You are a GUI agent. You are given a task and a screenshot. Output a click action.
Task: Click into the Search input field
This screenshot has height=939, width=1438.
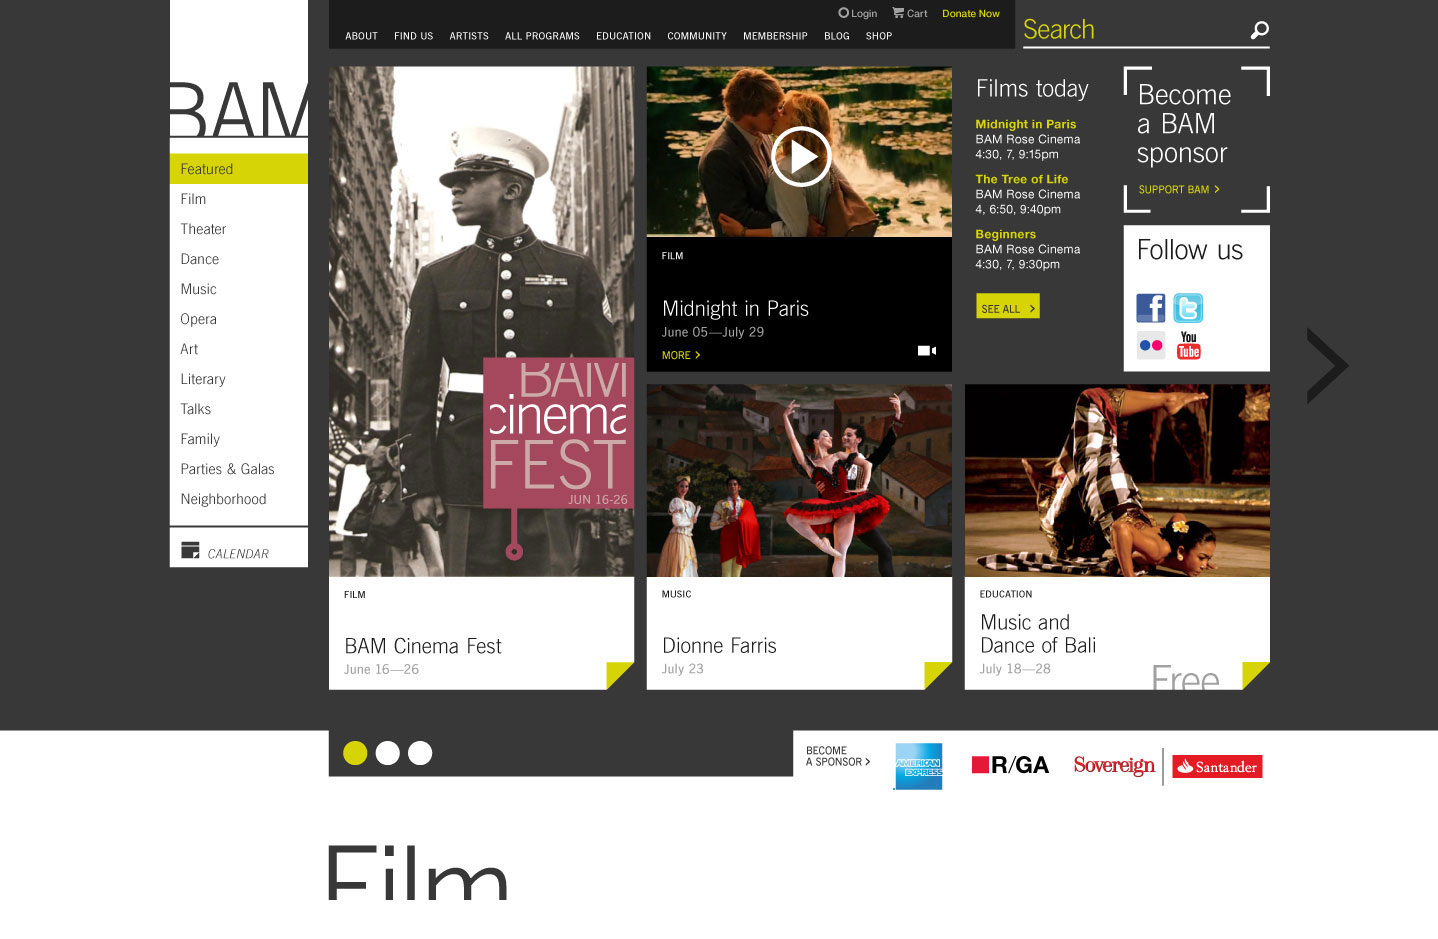1130,30
